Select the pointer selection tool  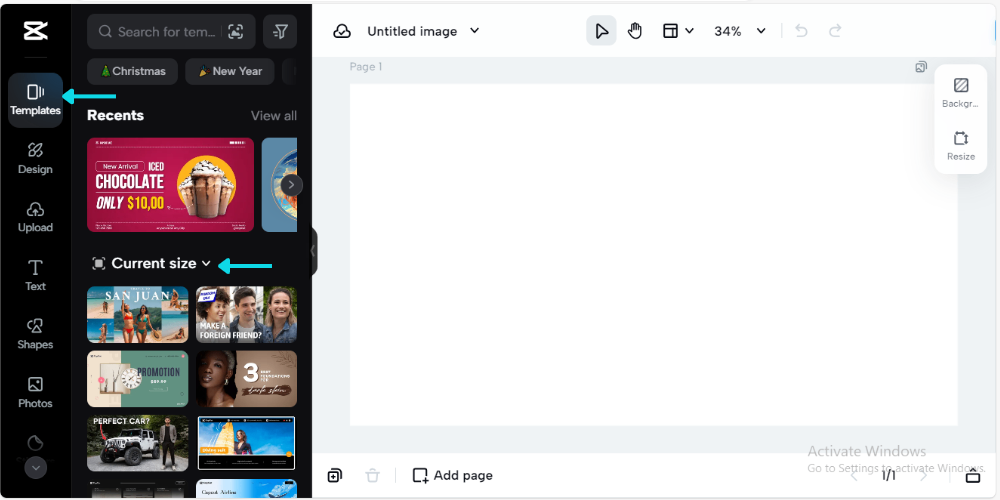pos(601,31)
